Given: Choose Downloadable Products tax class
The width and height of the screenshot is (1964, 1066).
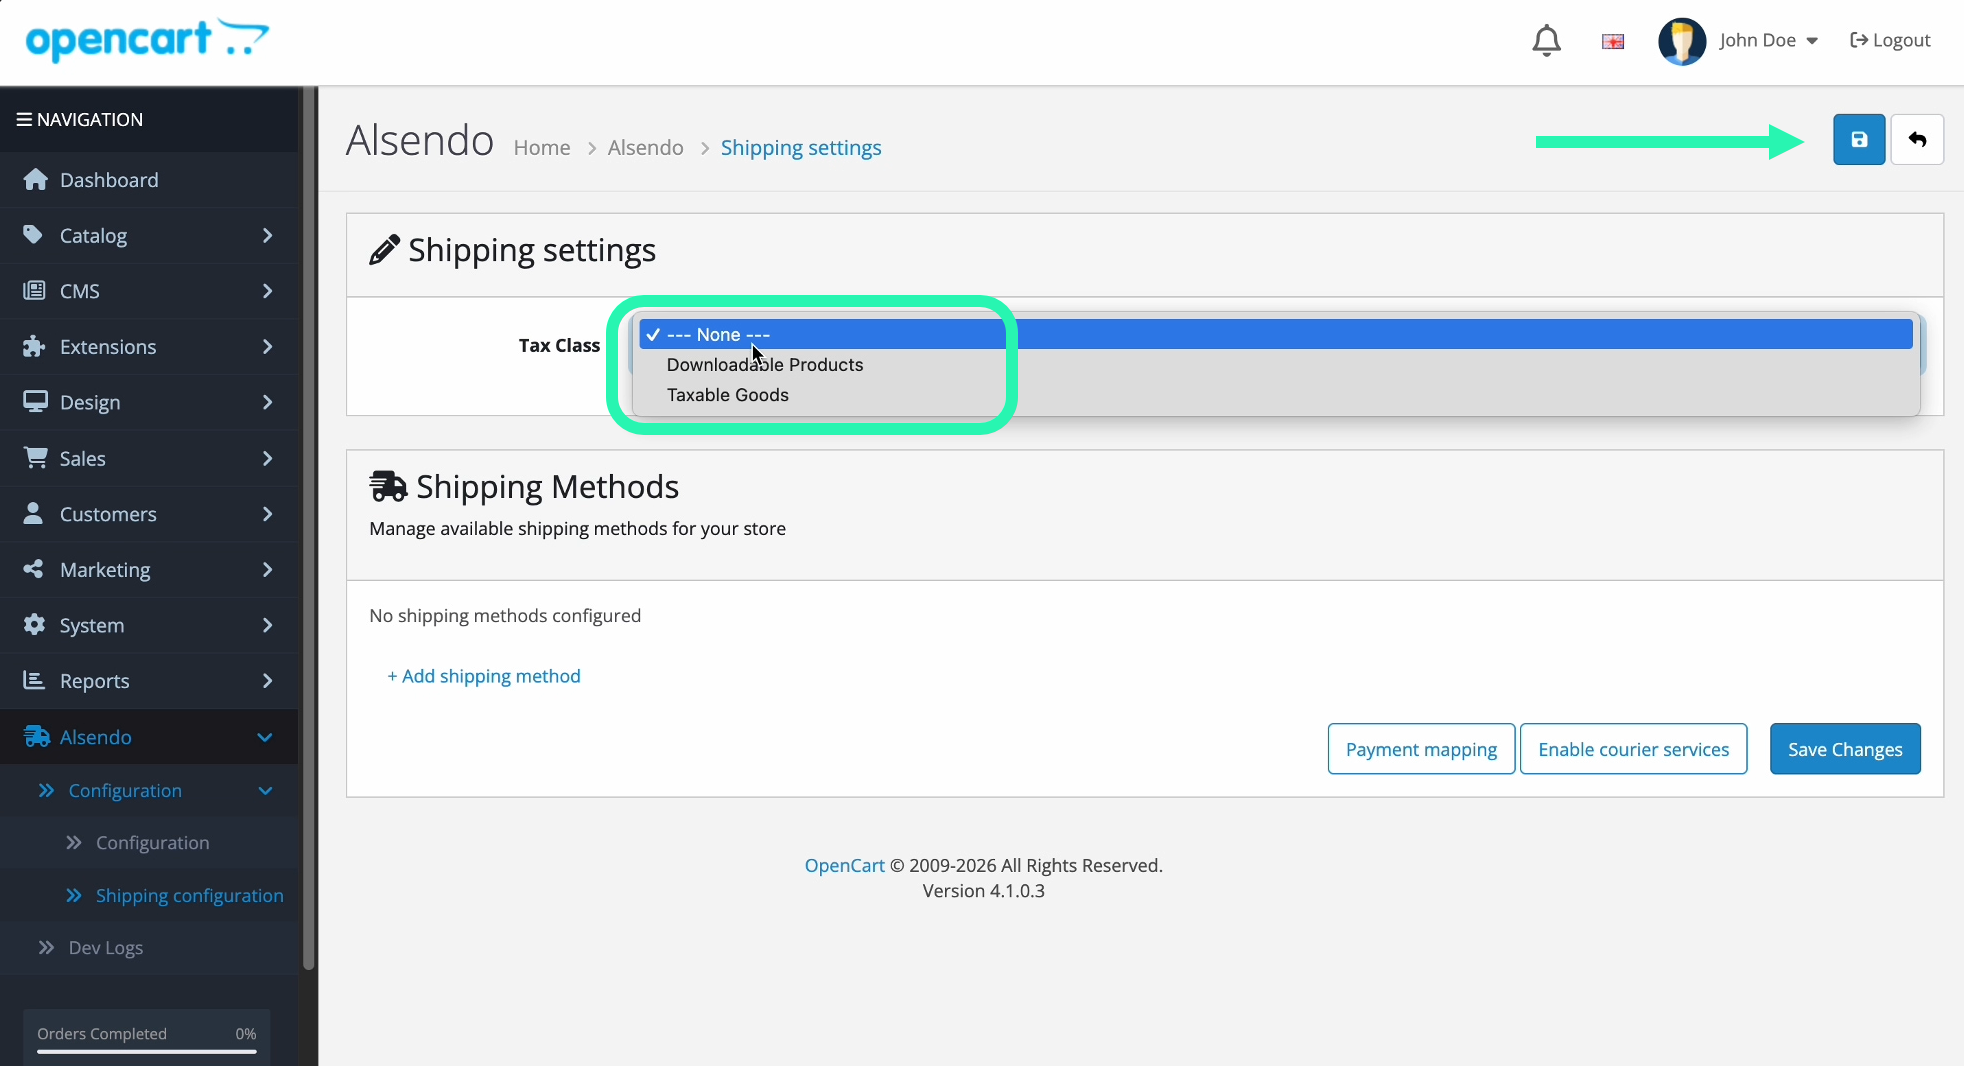Looking at the screenshot, I should 1276,365.
